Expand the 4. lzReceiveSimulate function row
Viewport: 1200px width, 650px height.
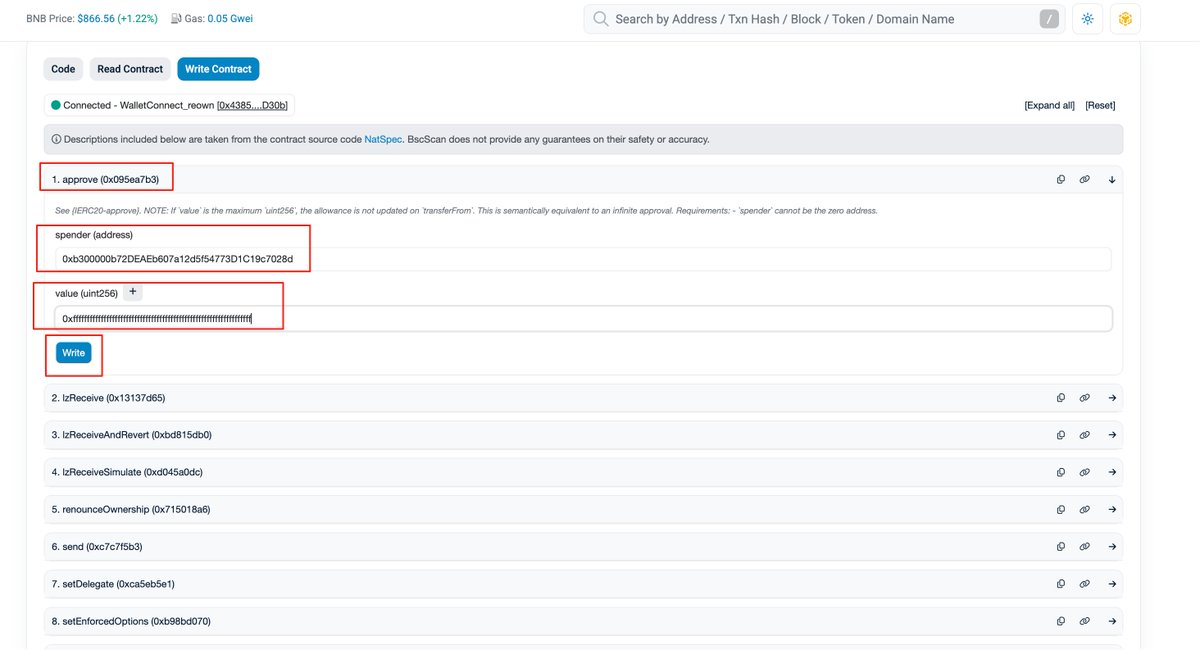(583, 472)
